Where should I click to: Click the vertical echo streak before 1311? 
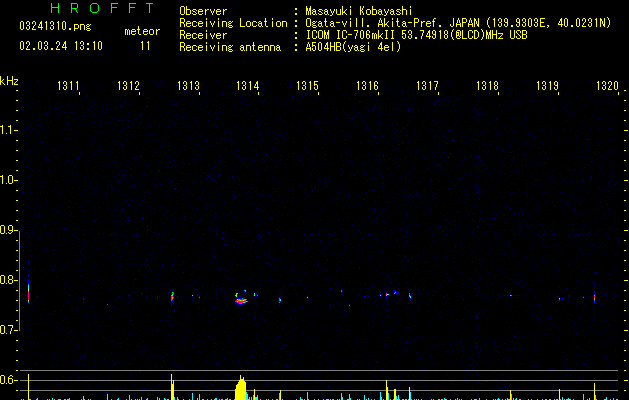28,292
